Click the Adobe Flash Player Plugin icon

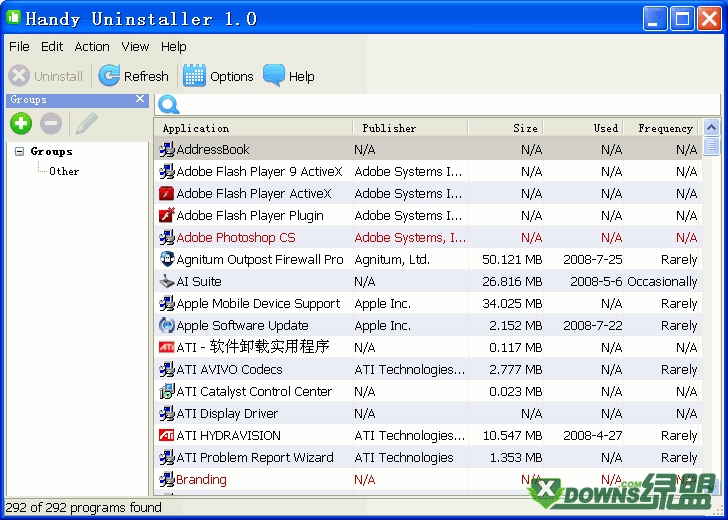(167, 215)
